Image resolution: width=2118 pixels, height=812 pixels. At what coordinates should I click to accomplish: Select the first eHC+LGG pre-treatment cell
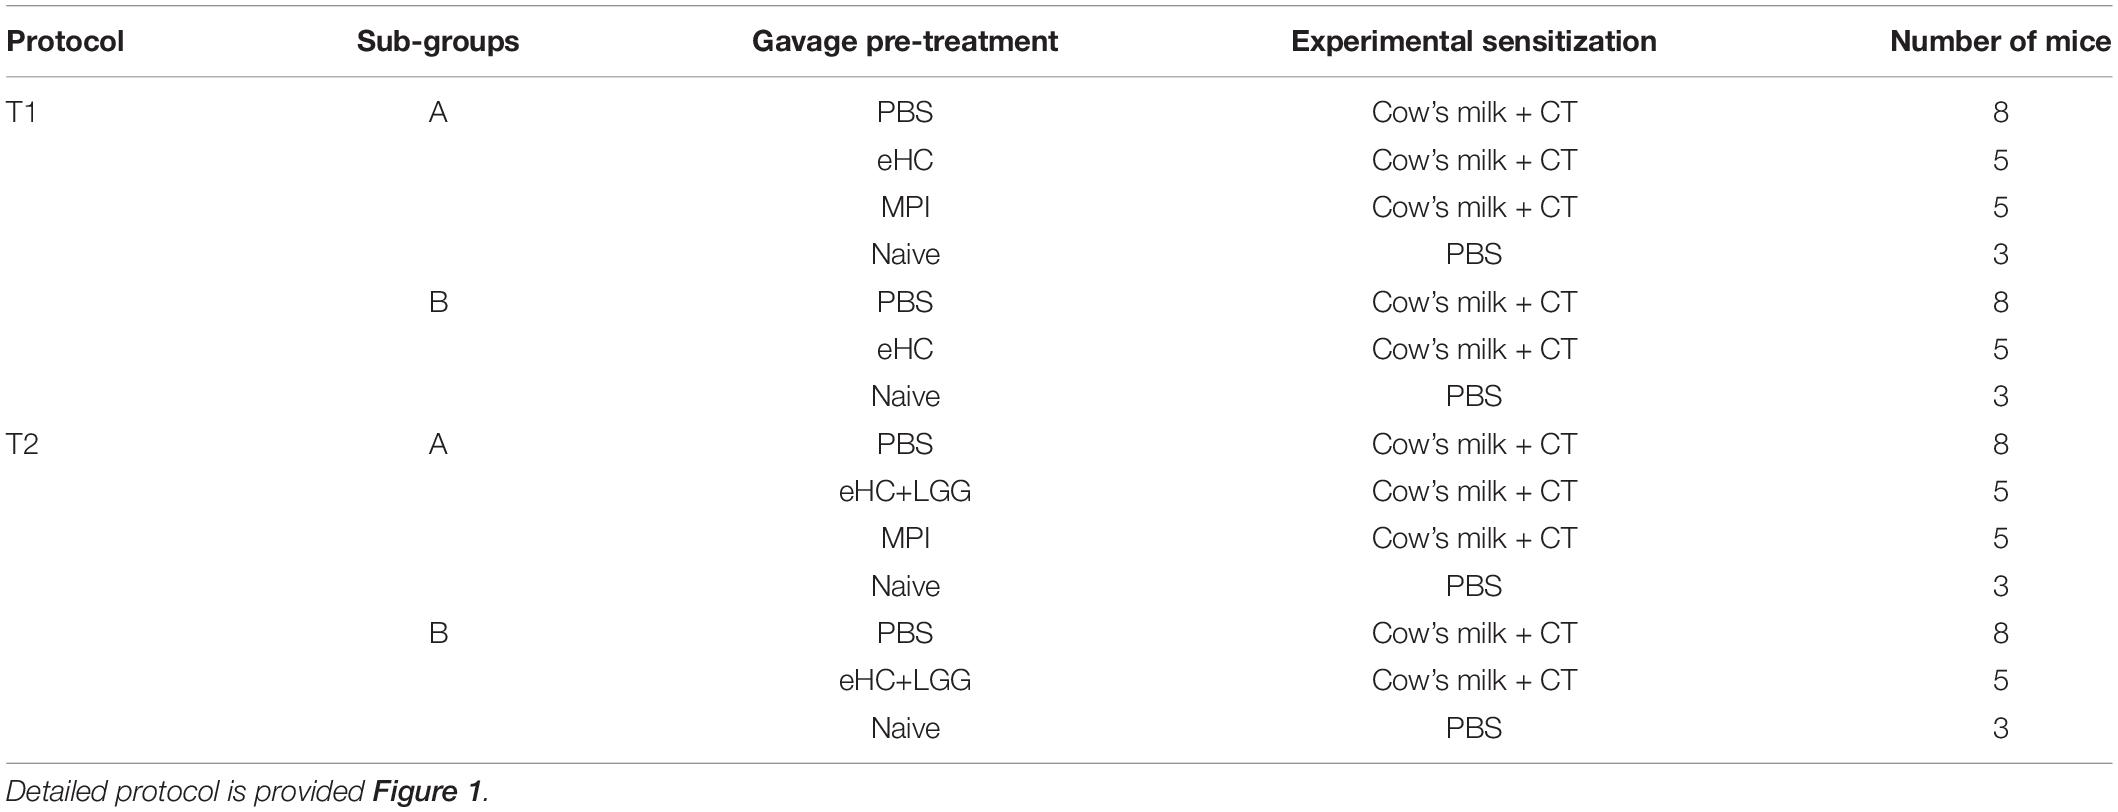coord(905,491)
